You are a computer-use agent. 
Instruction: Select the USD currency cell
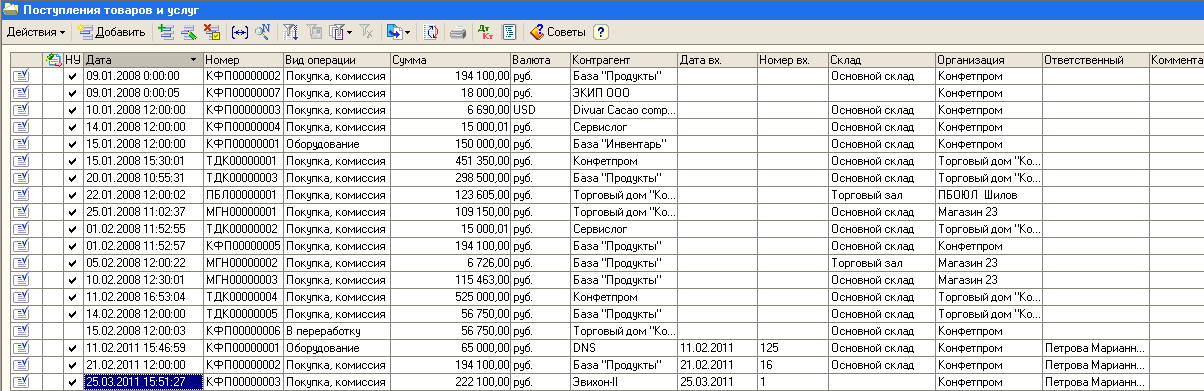(540, 110)
